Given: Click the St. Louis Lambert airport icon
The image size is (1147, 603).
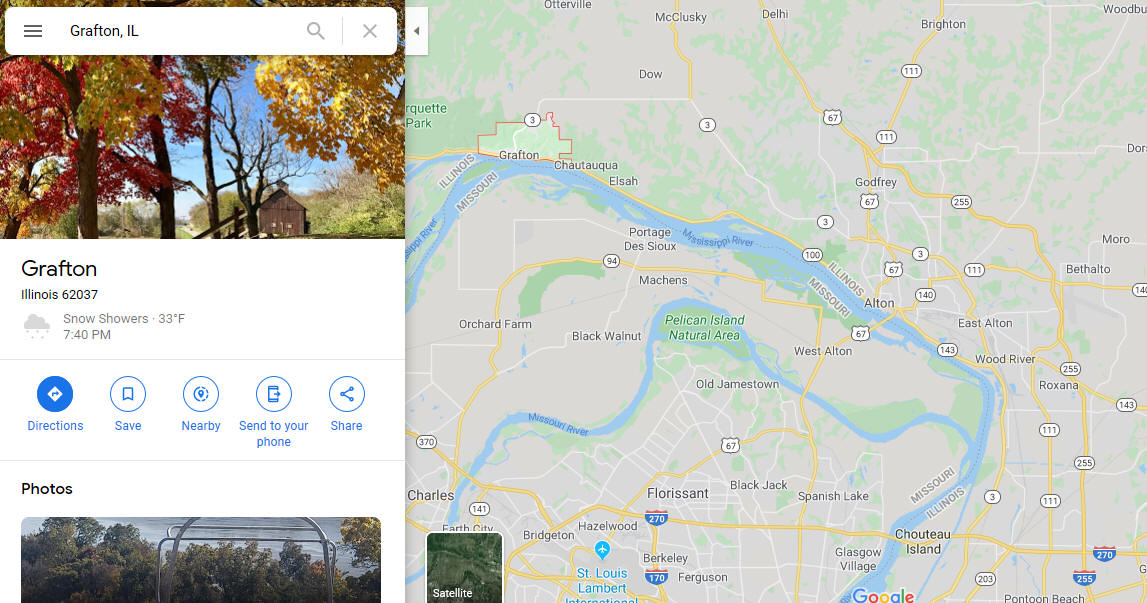Looking at the screenshot, I should pos(601,549).
